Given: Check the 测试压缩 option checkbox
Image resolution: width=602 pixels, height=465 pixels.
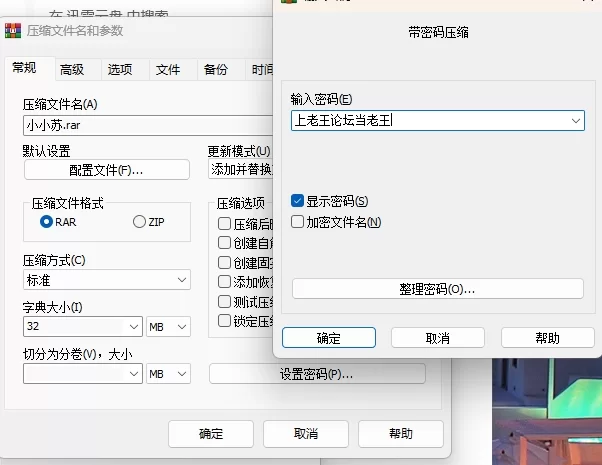Looking at the screenshot, I should [x=224, y=302].
